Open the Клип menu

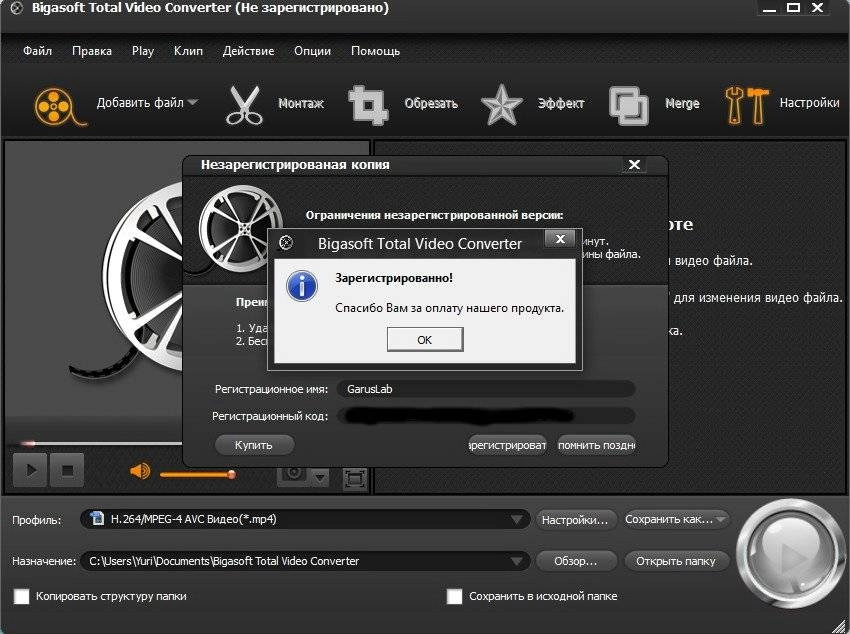click(x=188, y=51)
